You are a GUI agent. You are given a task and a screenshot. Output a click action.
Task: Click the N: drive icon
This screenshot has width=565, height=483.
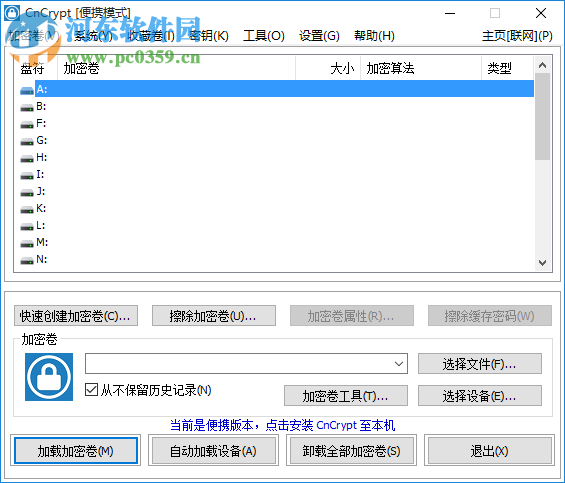pos(27,260)
